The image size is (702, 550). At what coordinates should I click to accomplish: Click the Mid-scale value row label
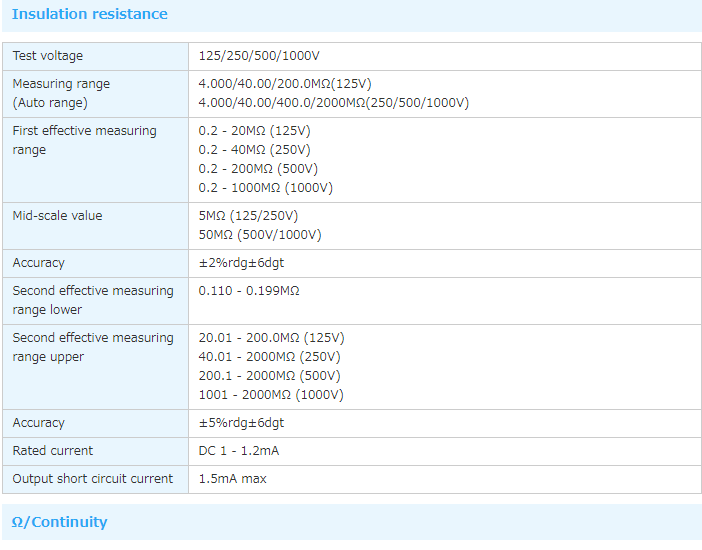click(x=57, y=216)
